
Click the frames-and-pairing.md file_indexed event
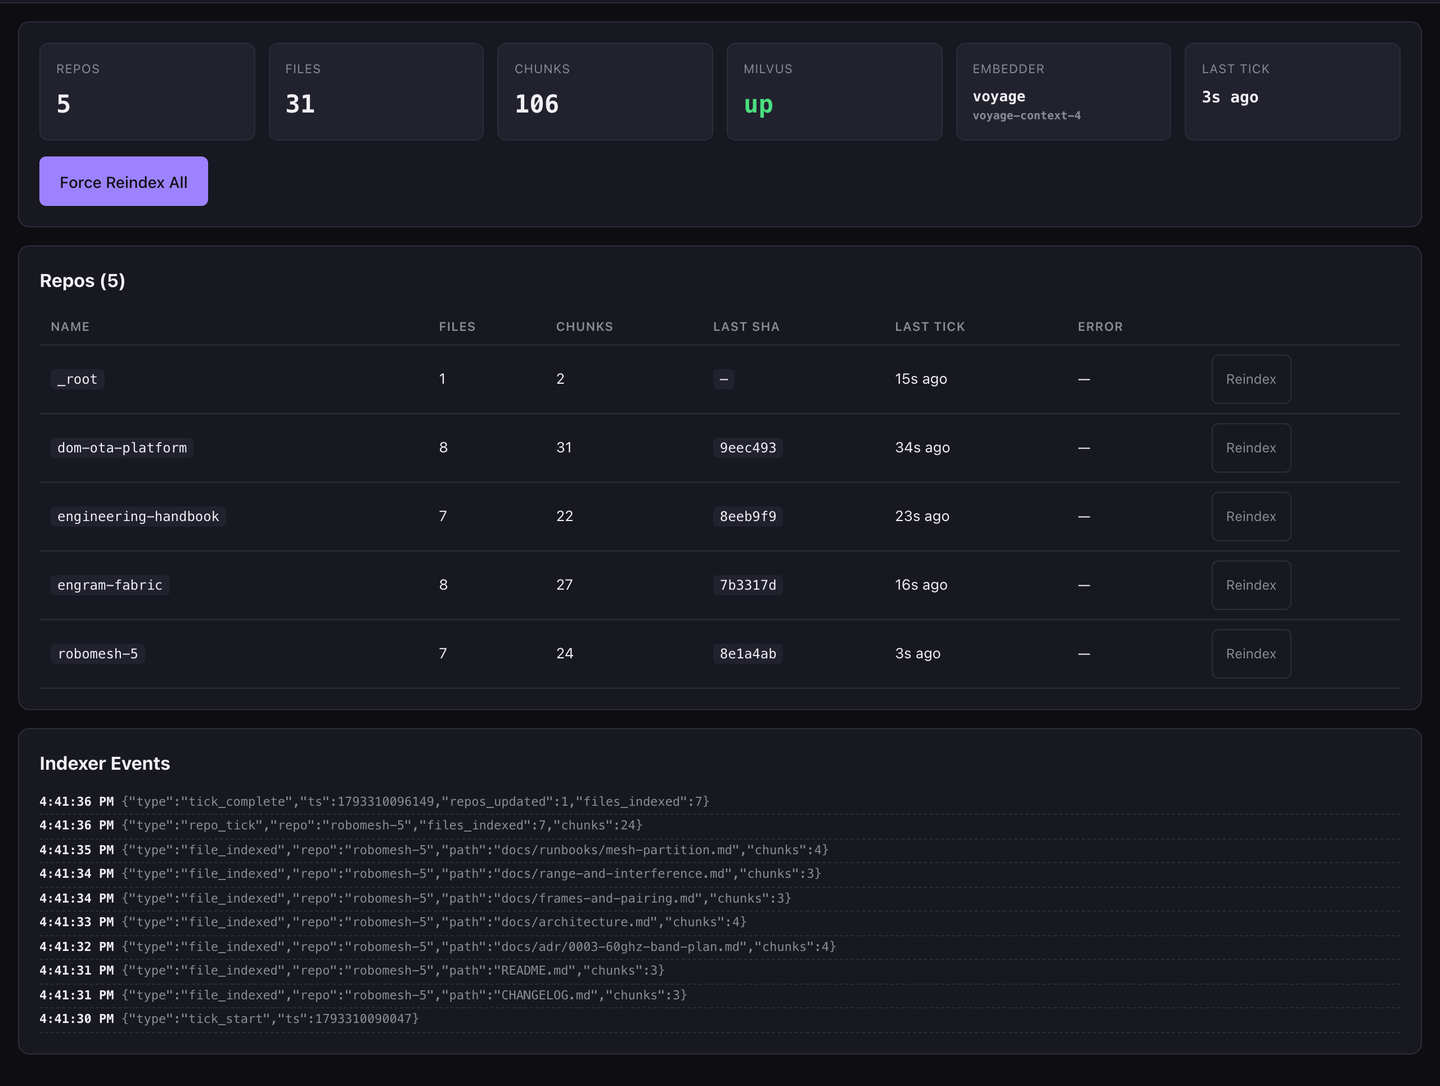point(720,898)
